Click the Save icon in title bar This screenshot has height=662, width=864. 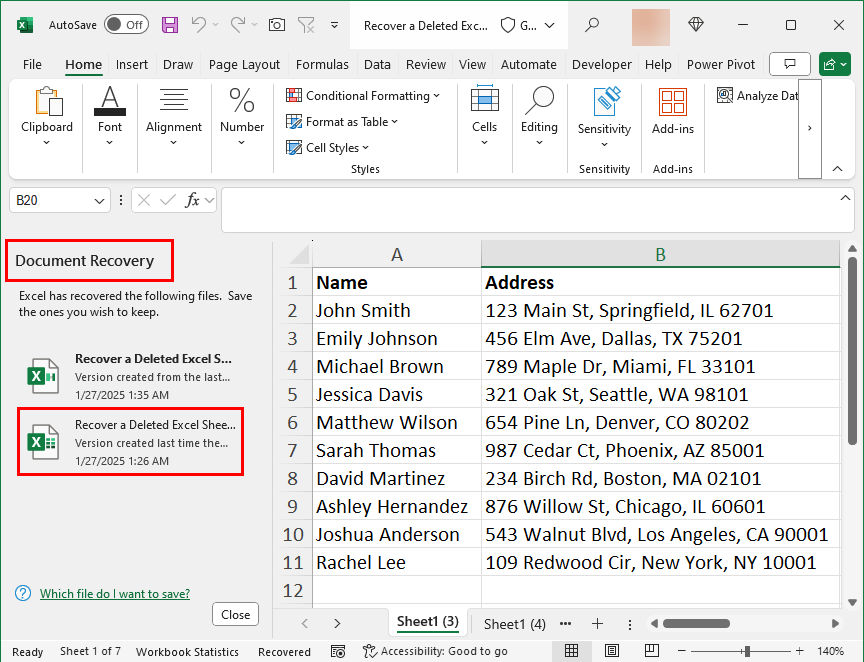point(170,25)
